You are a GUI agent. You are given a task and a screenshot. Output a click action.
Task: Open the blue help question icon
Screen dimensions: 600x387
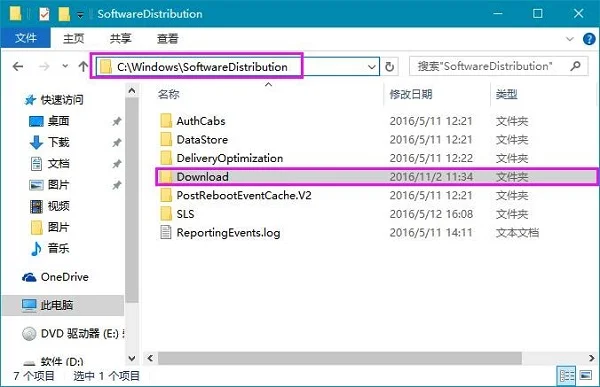tap(589, 39)
